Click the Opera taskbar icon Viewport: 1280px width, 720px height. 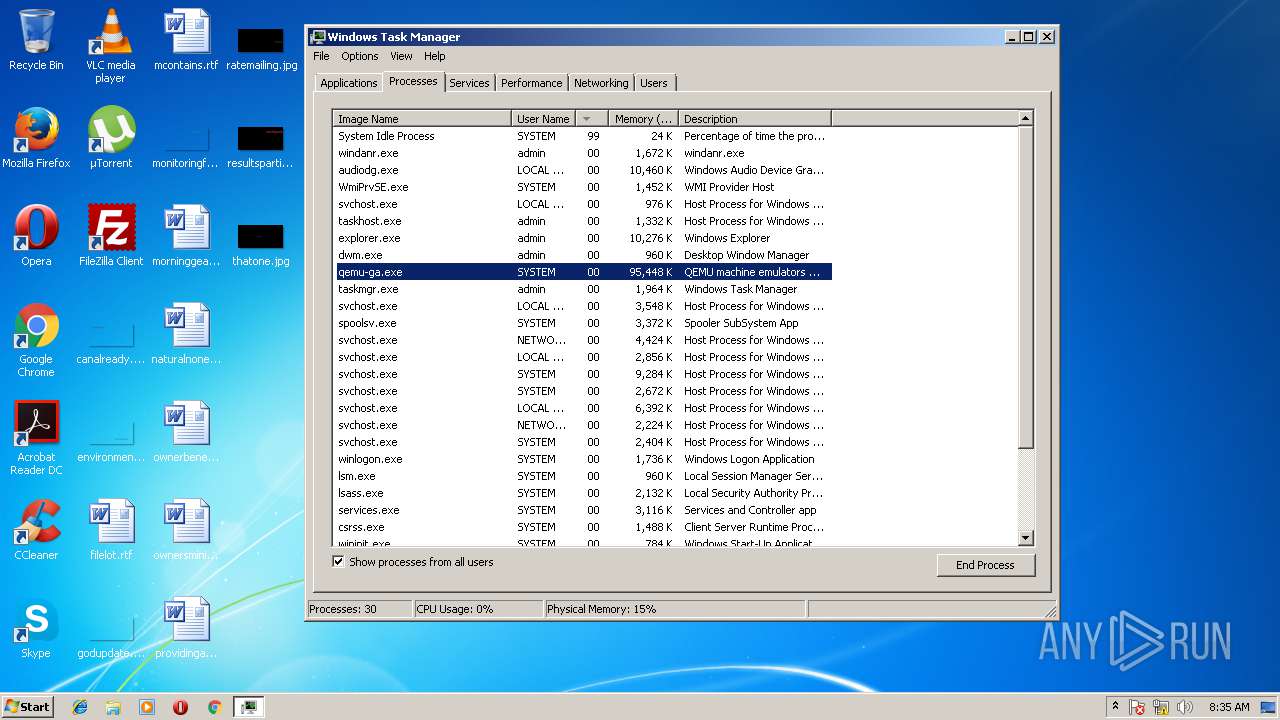point(180,707)
